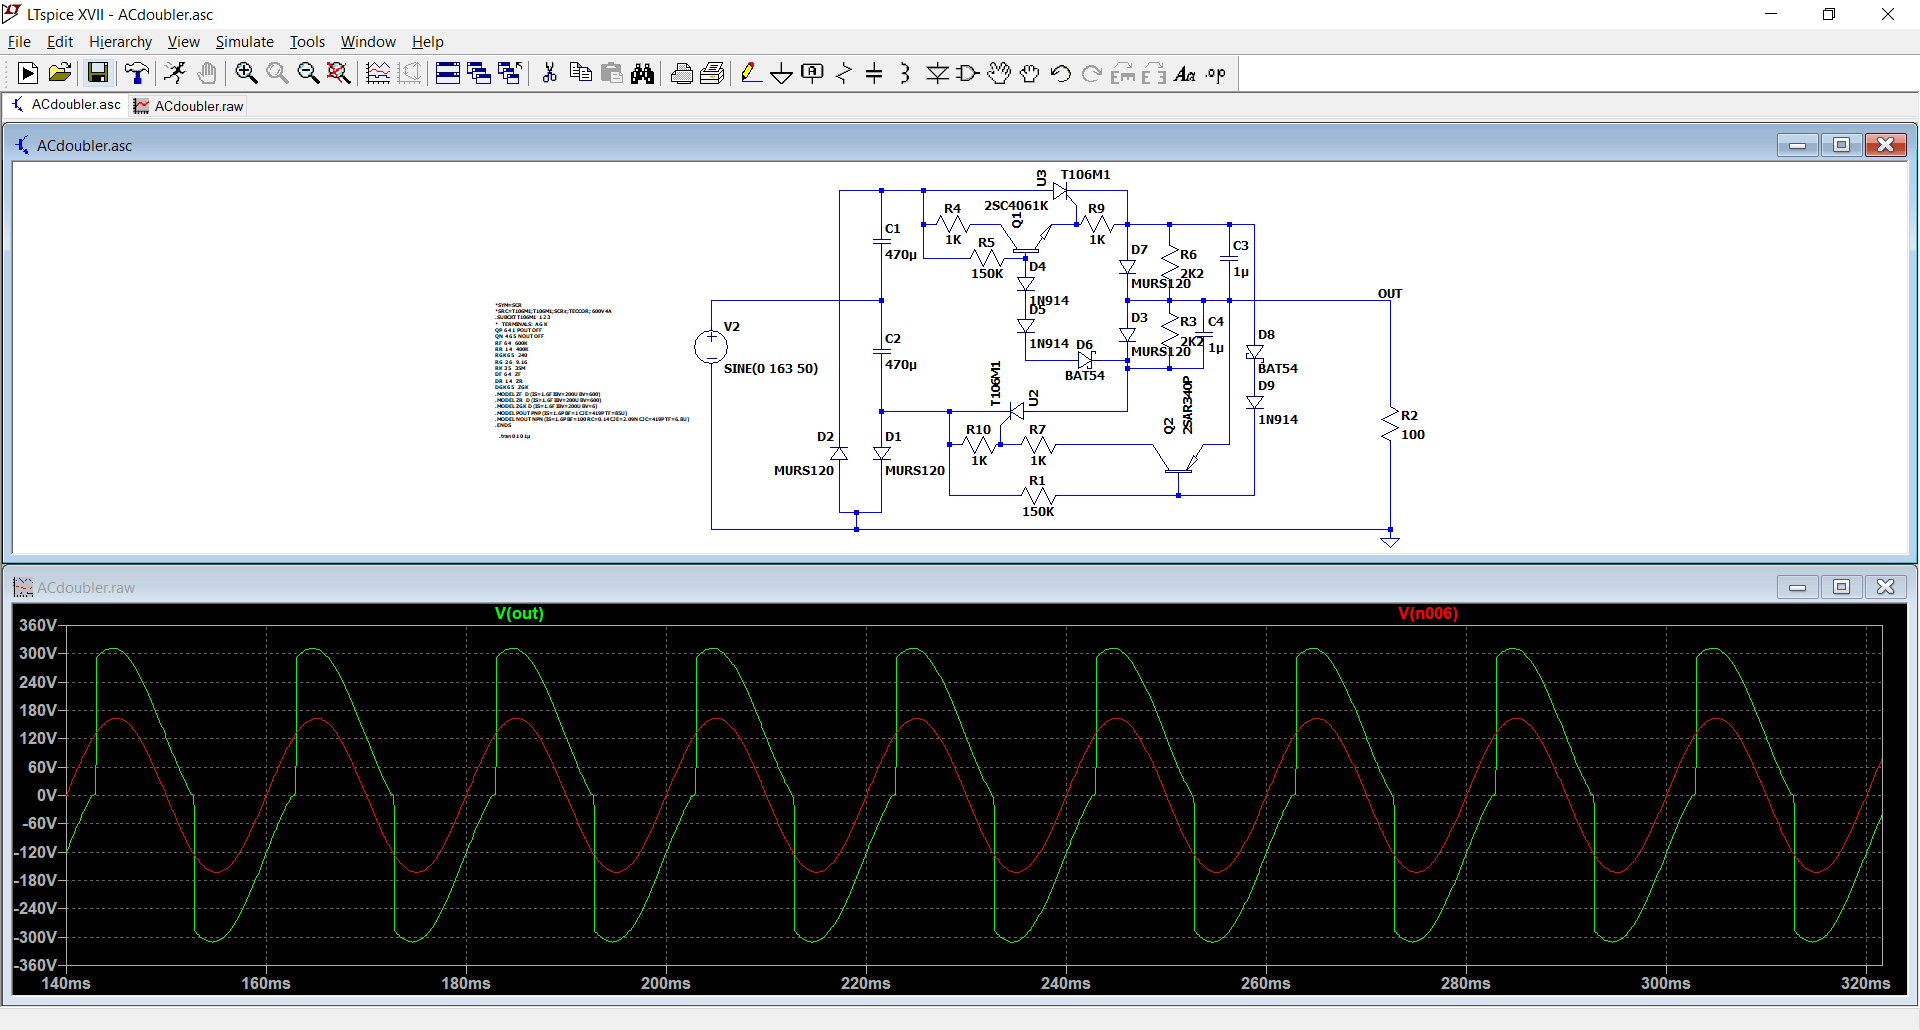Viewport: 1920px width, 1030px height.
Task: Click the Undo arrow icon
Action: 1061,73
